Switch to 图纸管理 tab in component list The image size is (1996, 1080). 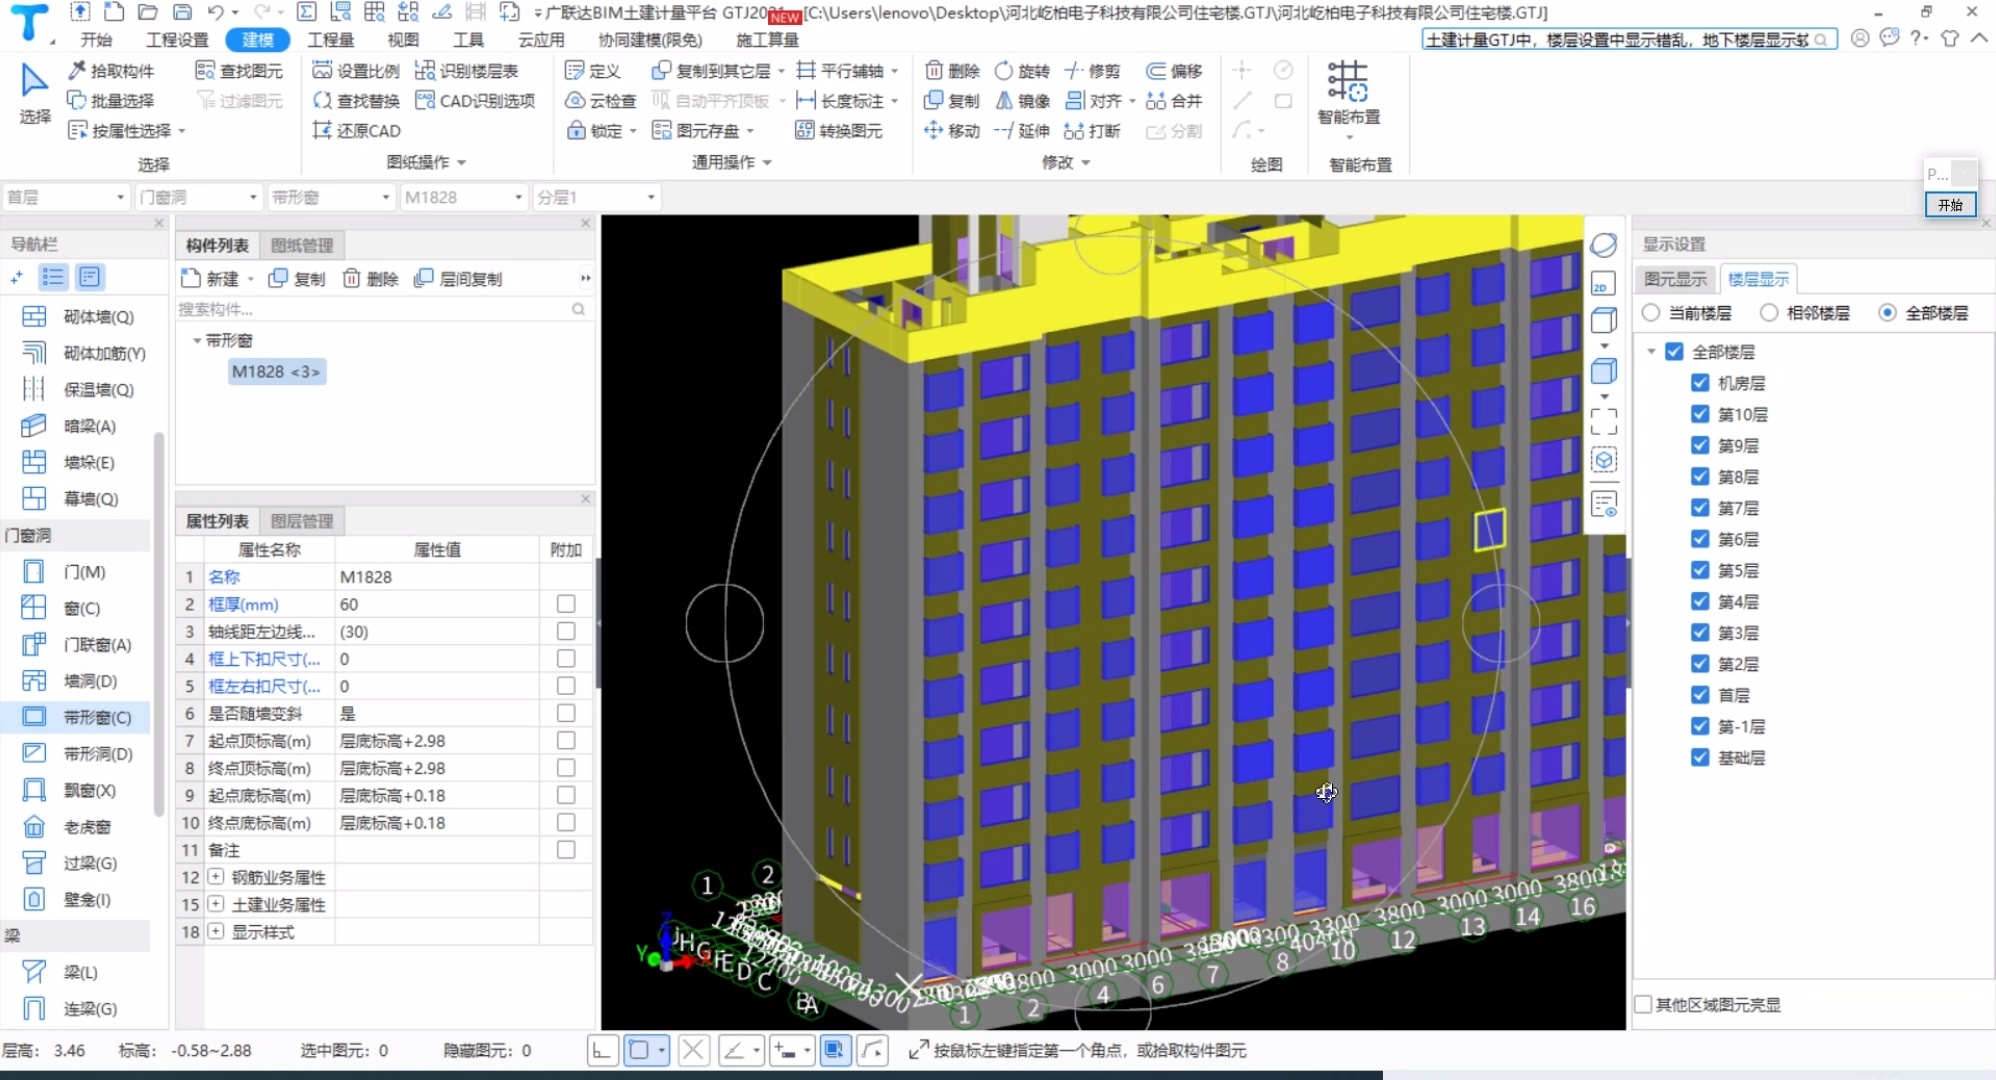click(x=301, y=245)
